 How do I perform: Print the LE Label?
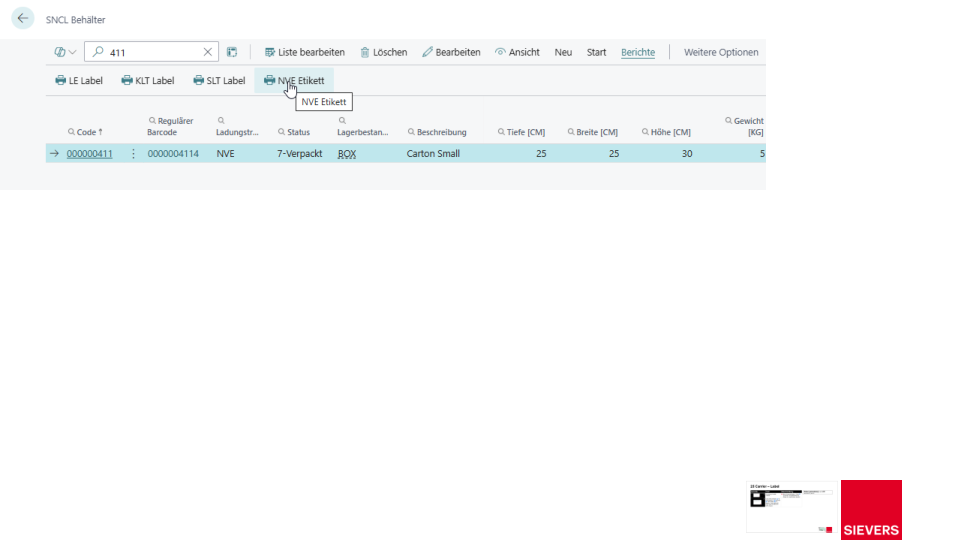tap(79, 80)
